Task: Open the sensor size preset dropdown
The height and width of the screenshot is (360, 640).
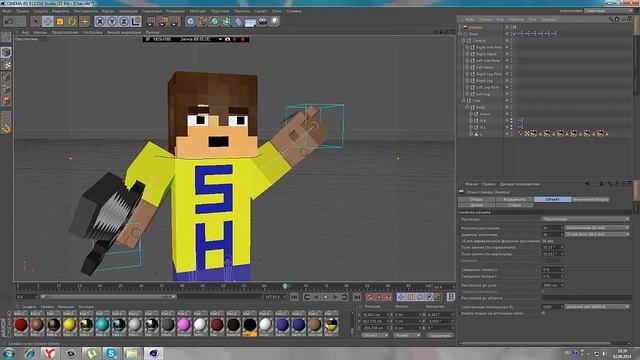Action: pyautogui.click(x=597, y=234)
